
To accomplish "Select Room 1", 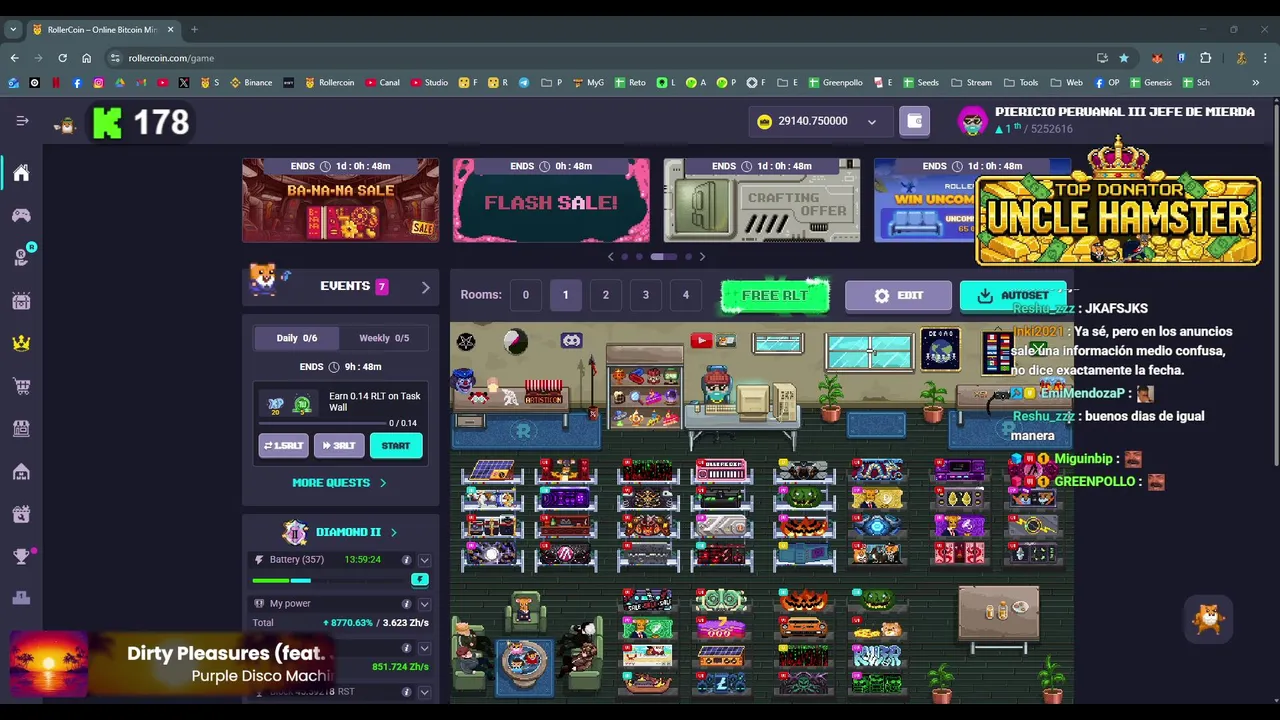I will click(x=565, y=295).
